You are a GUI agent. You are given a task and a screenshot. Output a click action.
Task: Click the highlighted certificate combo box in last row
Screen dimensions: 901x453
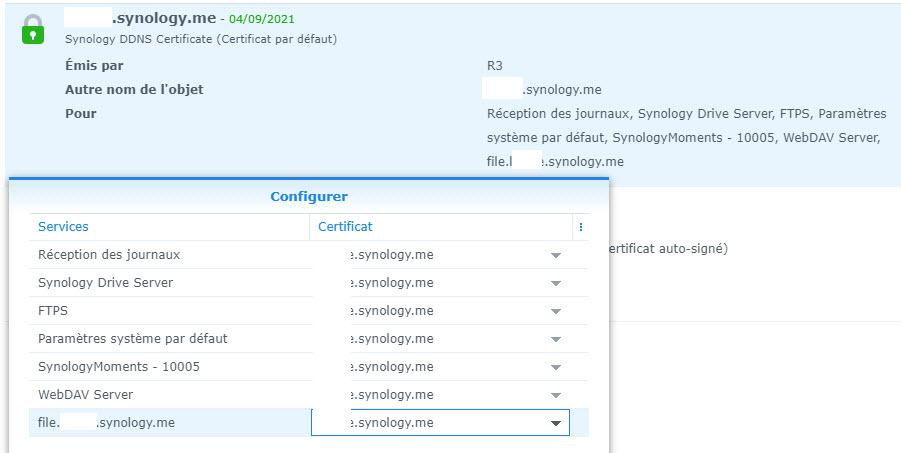tap(440, 423)
